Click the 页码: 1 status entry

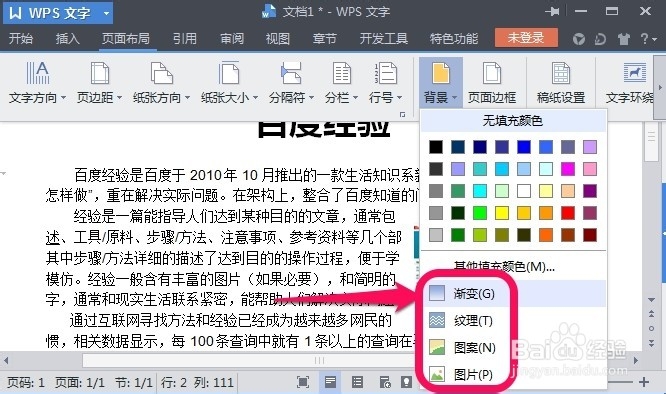pos(25,383)
